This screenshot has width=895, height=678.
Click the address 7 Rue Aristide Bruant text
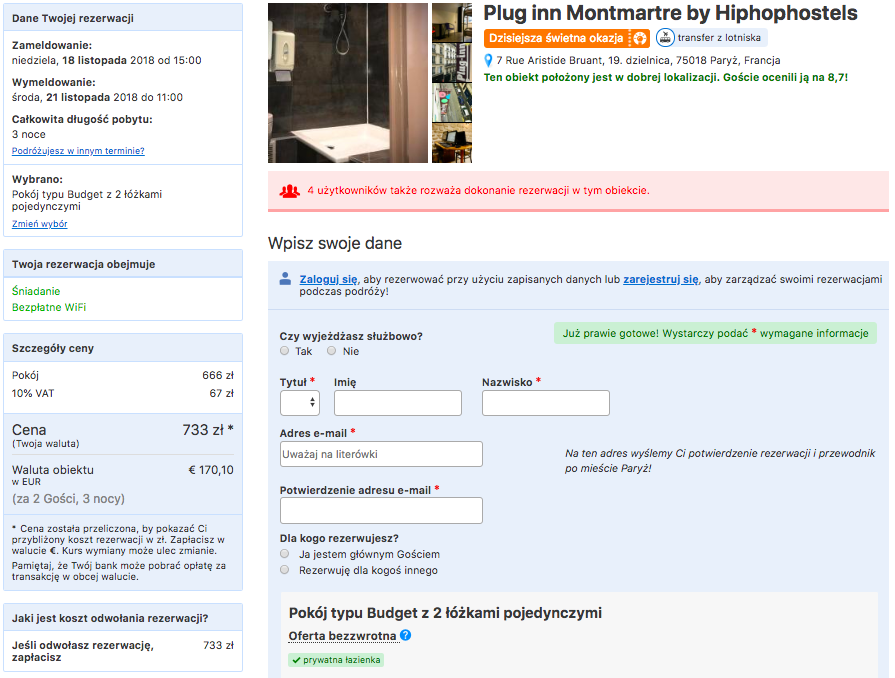[x=638, y=60]
